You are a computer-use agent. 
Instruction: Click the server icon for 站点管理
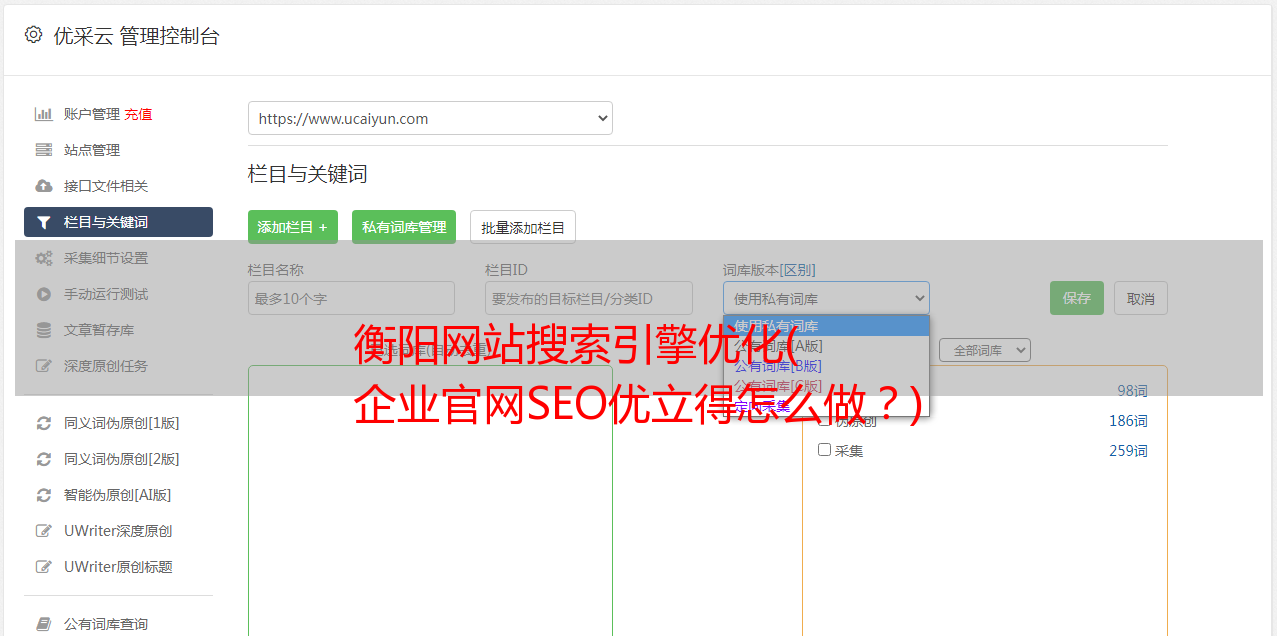click(43, 150)
